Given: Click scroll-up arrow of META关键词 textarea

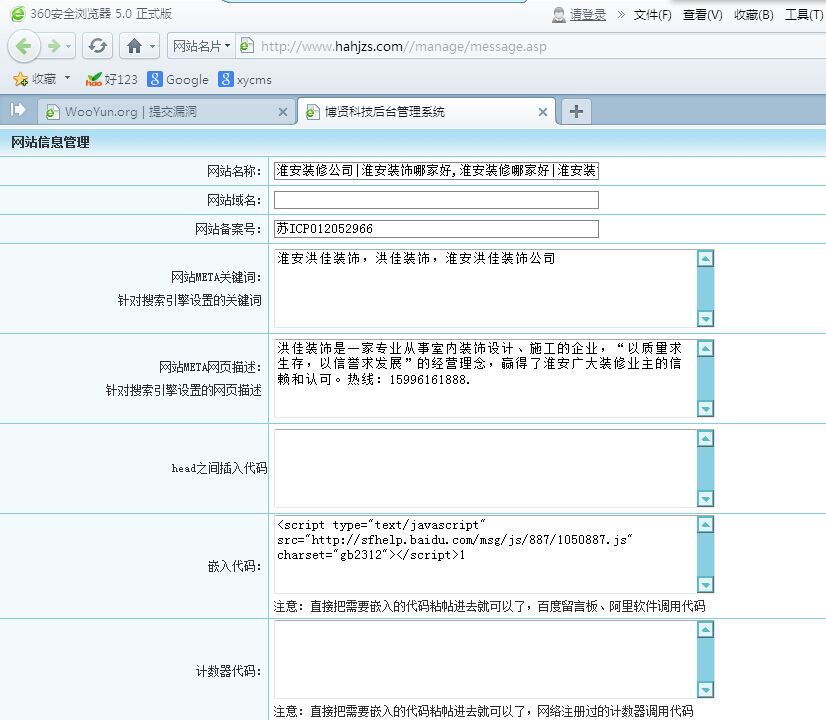Looking at the screenshot, I should click(705, 259).
